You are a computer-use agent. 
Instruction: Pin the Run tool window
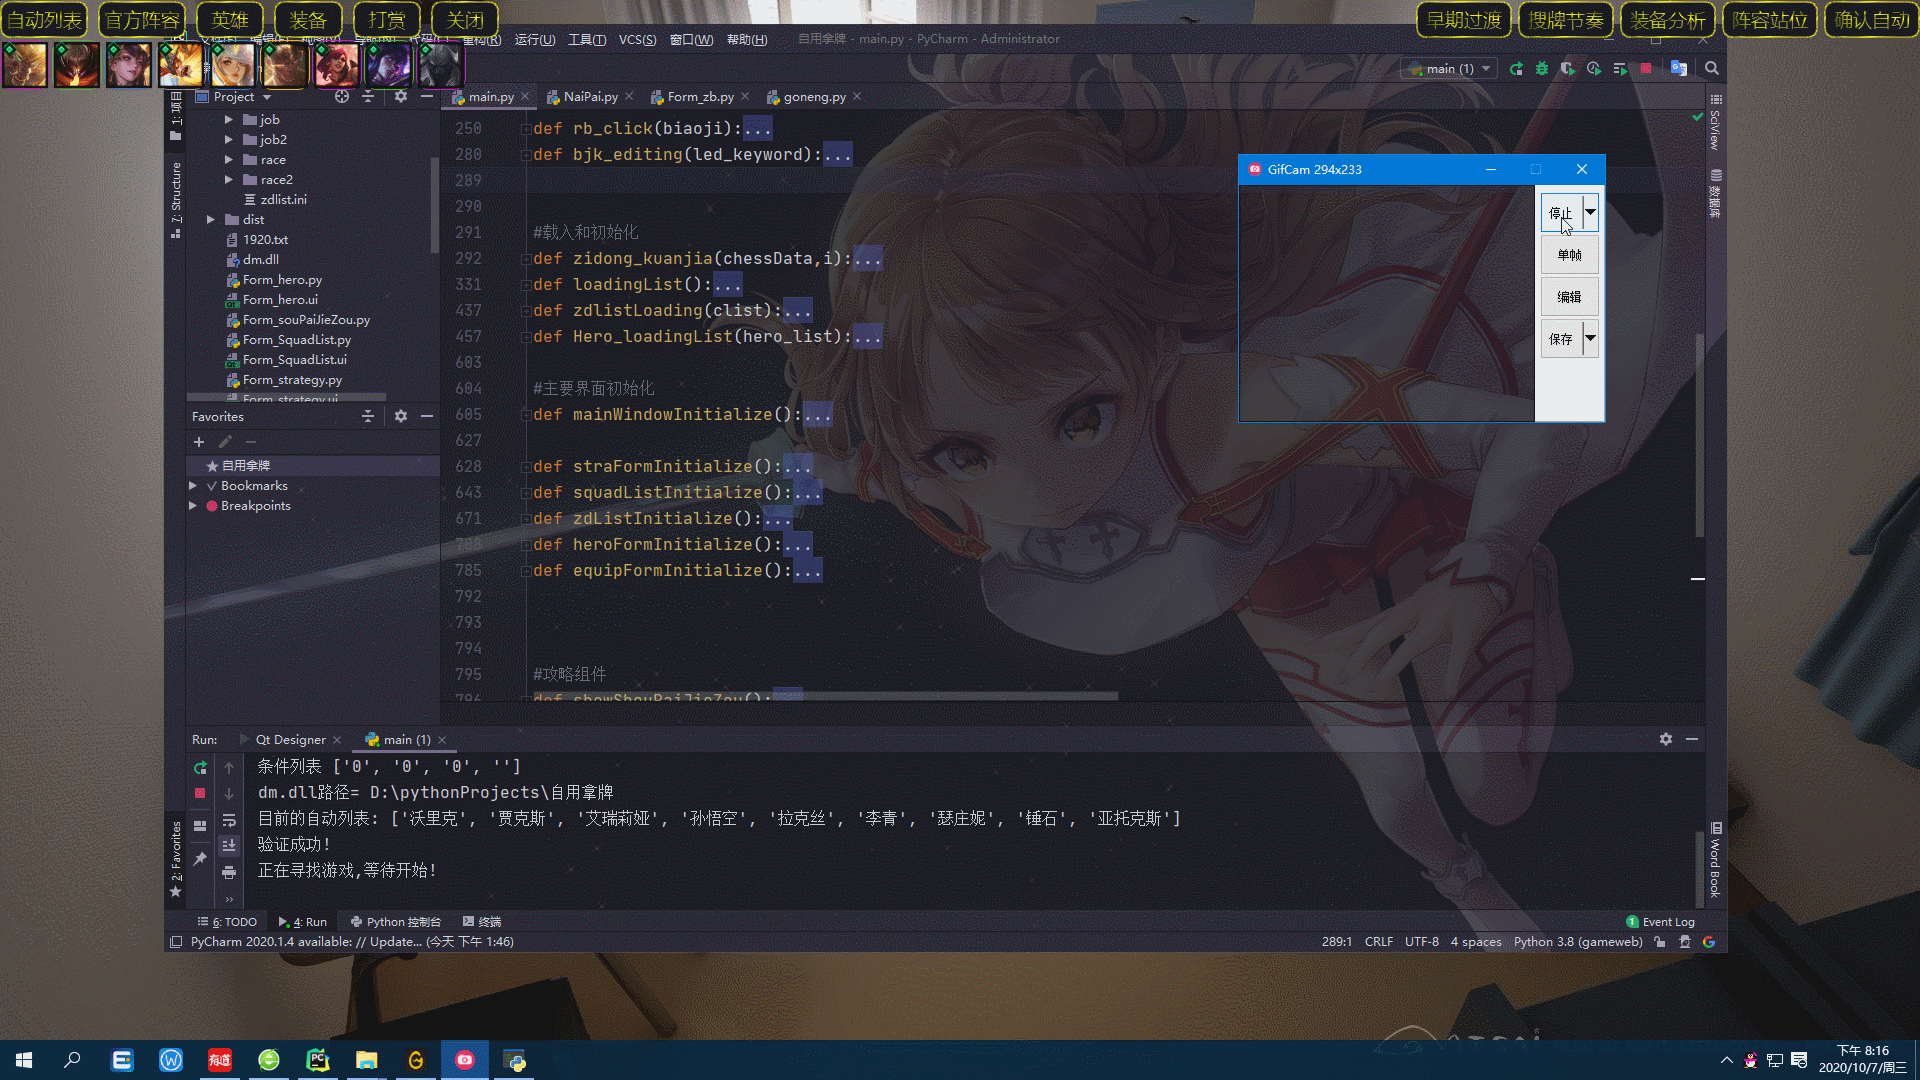pyautogui.click(x=200, y=858)
